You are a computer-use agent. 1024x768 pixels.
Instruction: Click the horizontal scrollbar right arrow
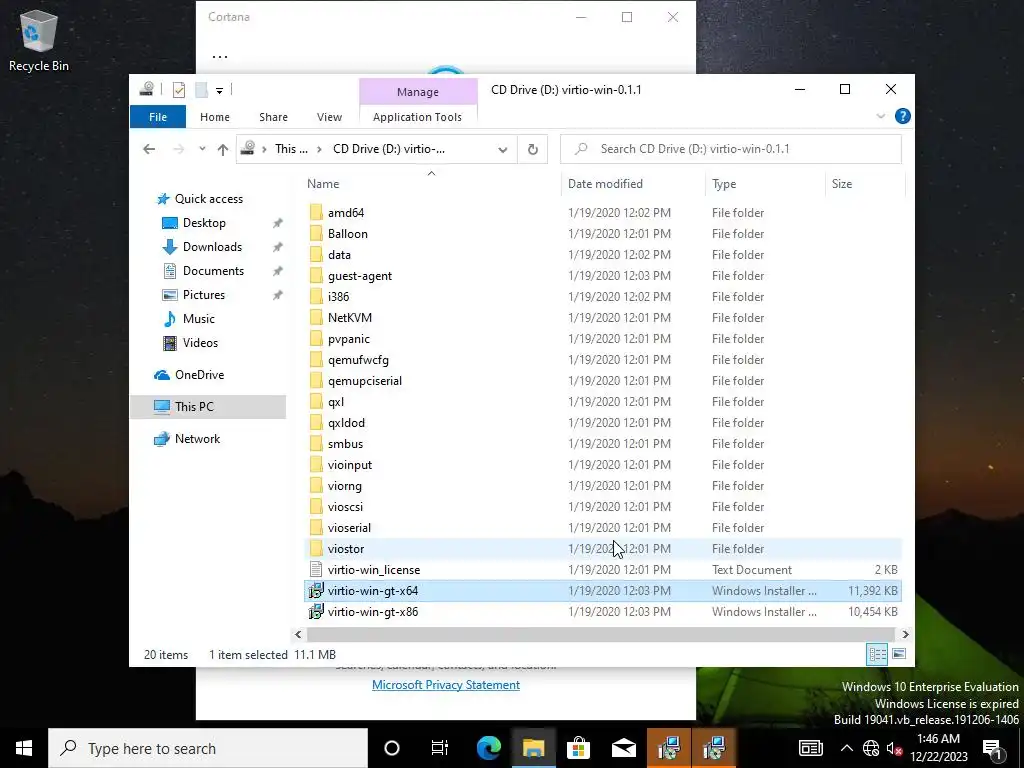[x=905, y=634]
